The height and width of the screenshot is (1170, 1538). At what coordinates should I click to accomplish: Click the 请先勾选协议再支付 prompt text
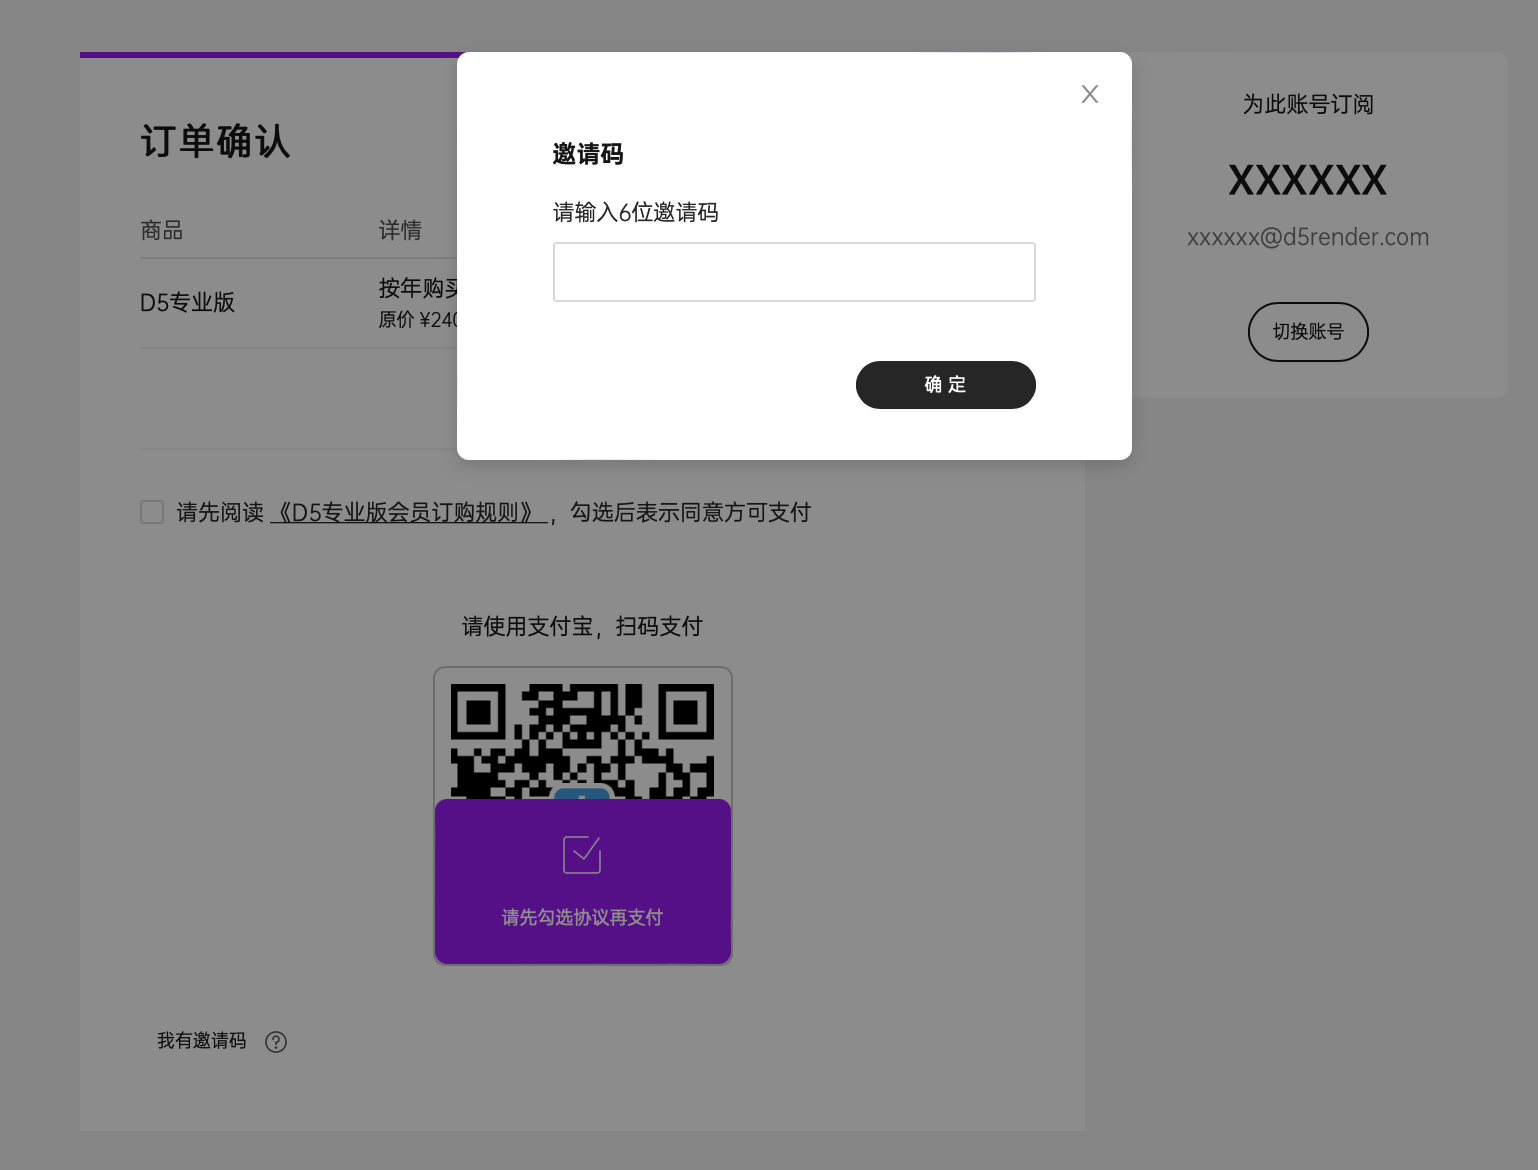coord(582,917)
